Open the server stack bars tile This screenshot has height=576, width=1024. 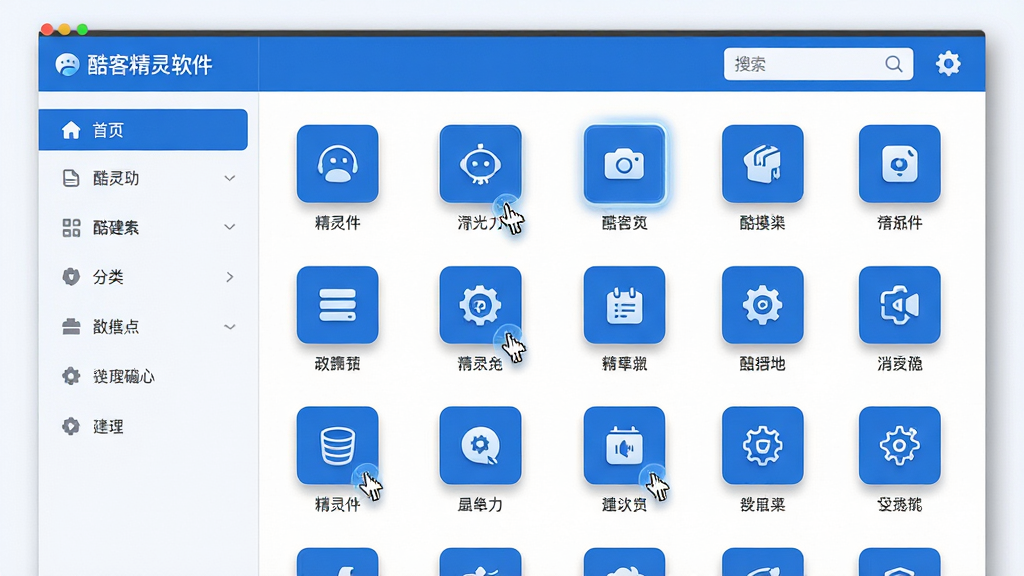[x=337, y=305]
